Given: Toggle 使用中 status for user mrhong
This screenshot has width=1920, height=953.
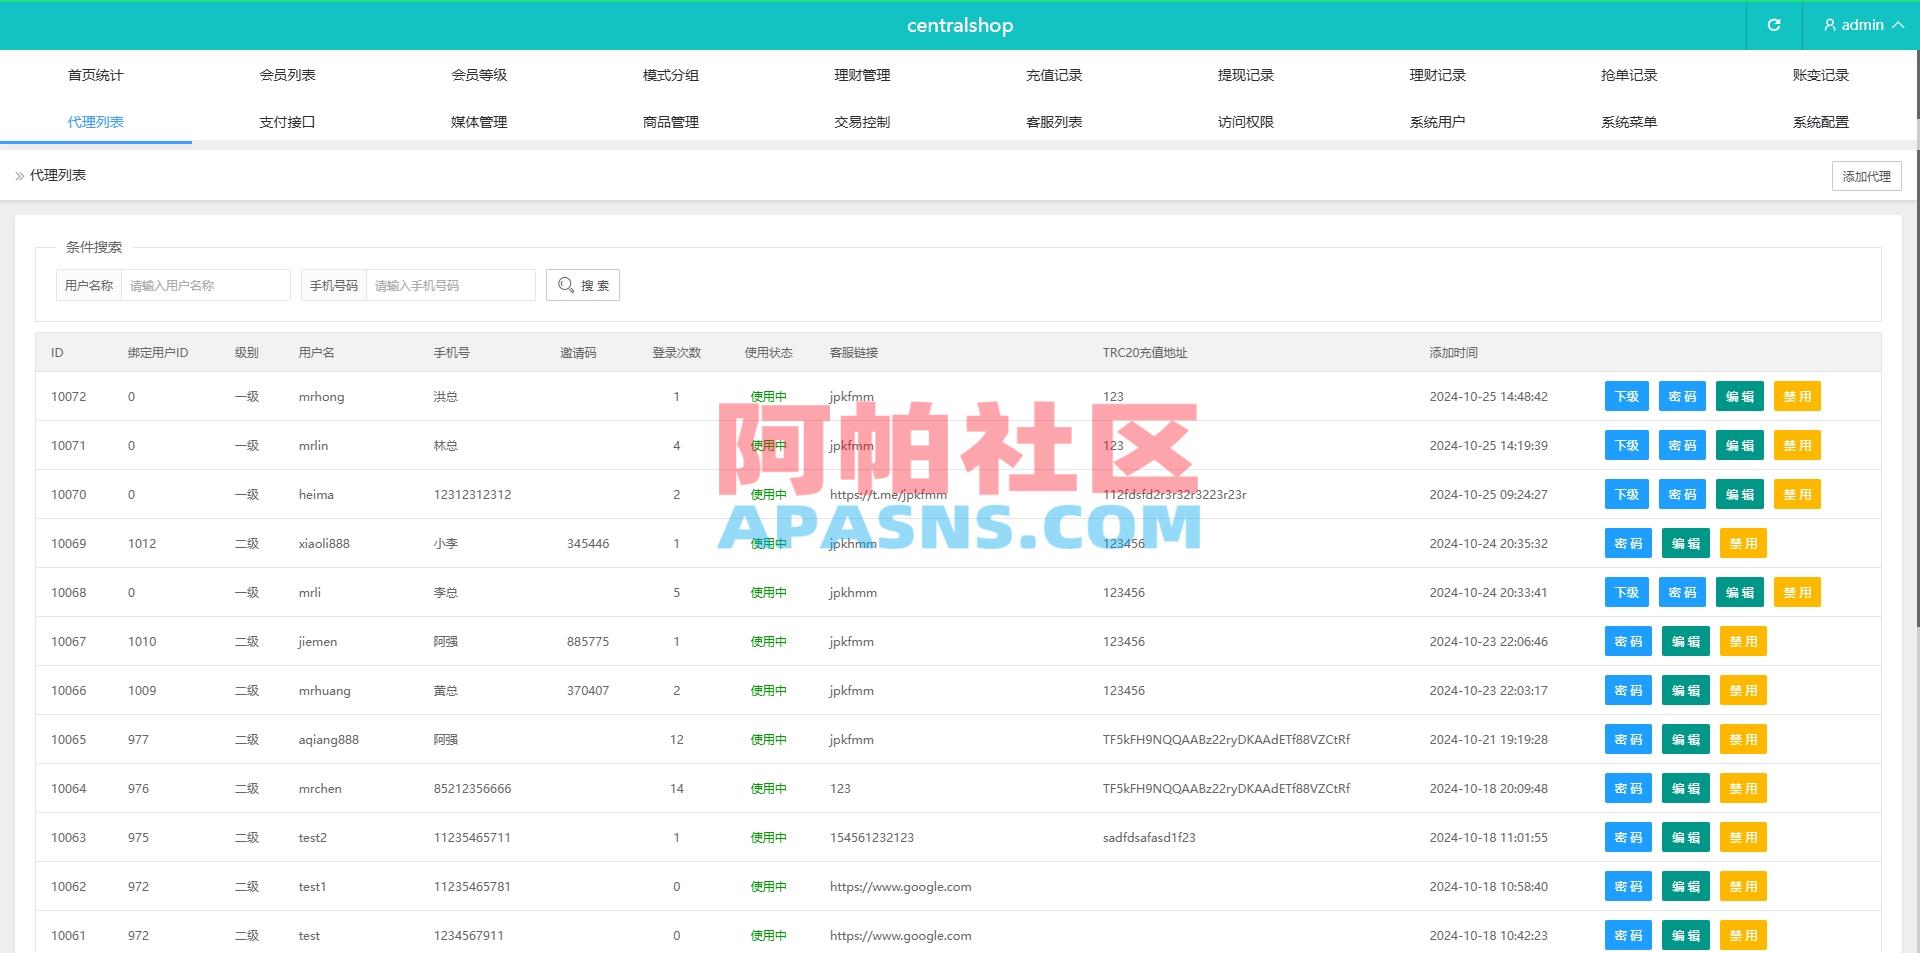Looking at the screenshot, I should pos(767,396).
